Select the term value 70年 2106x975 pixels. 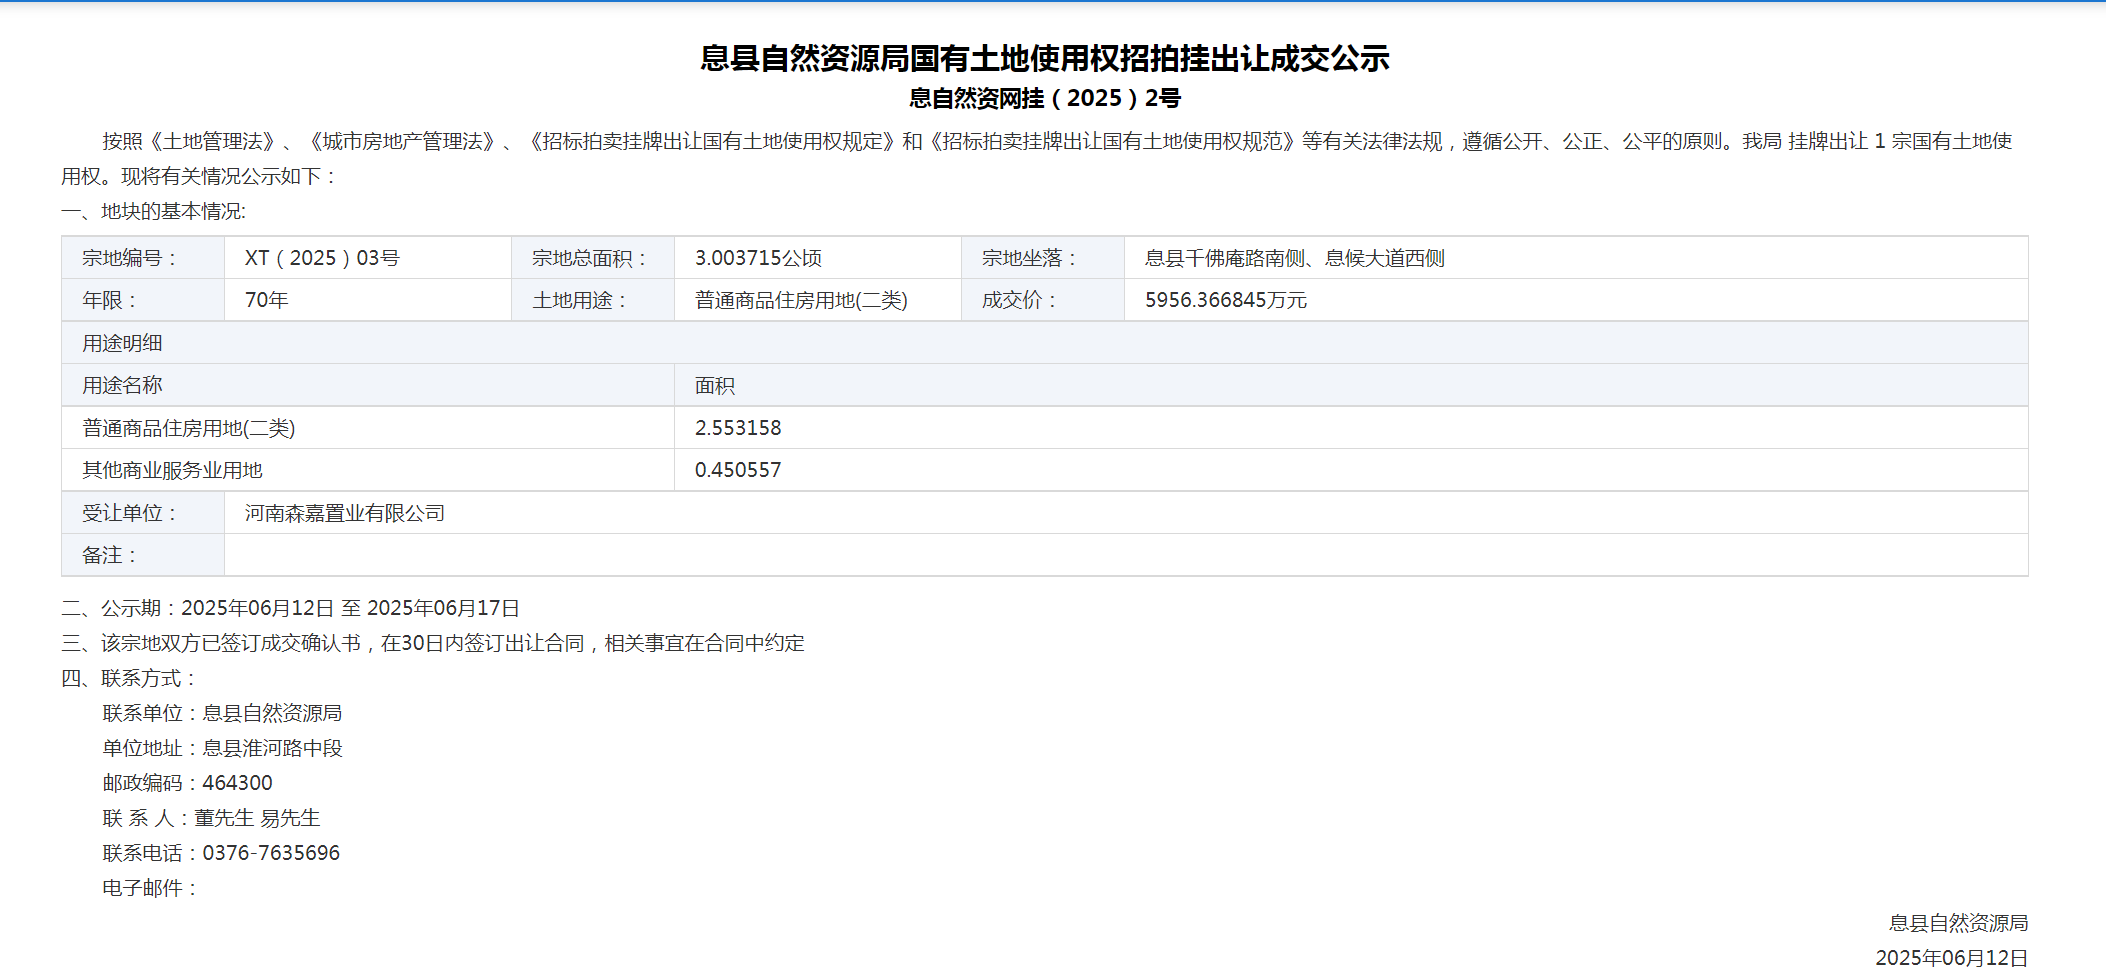tap(267, 300)
